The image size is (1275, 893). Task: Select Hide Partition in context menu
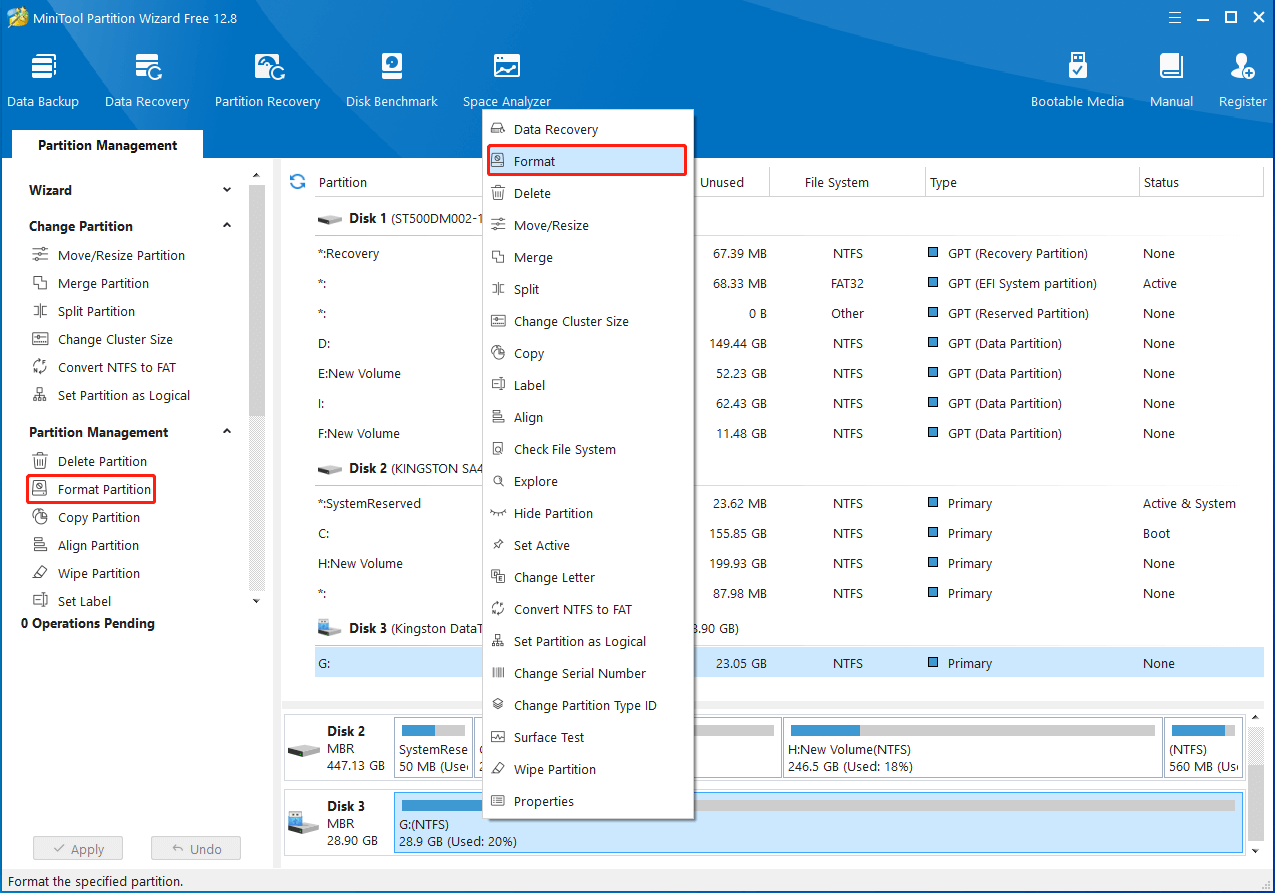588,513
